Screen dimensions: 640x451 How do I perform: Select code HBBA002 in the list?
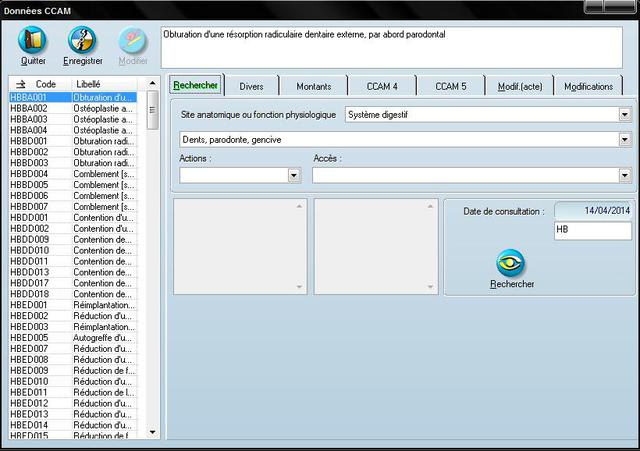point(30,108)
